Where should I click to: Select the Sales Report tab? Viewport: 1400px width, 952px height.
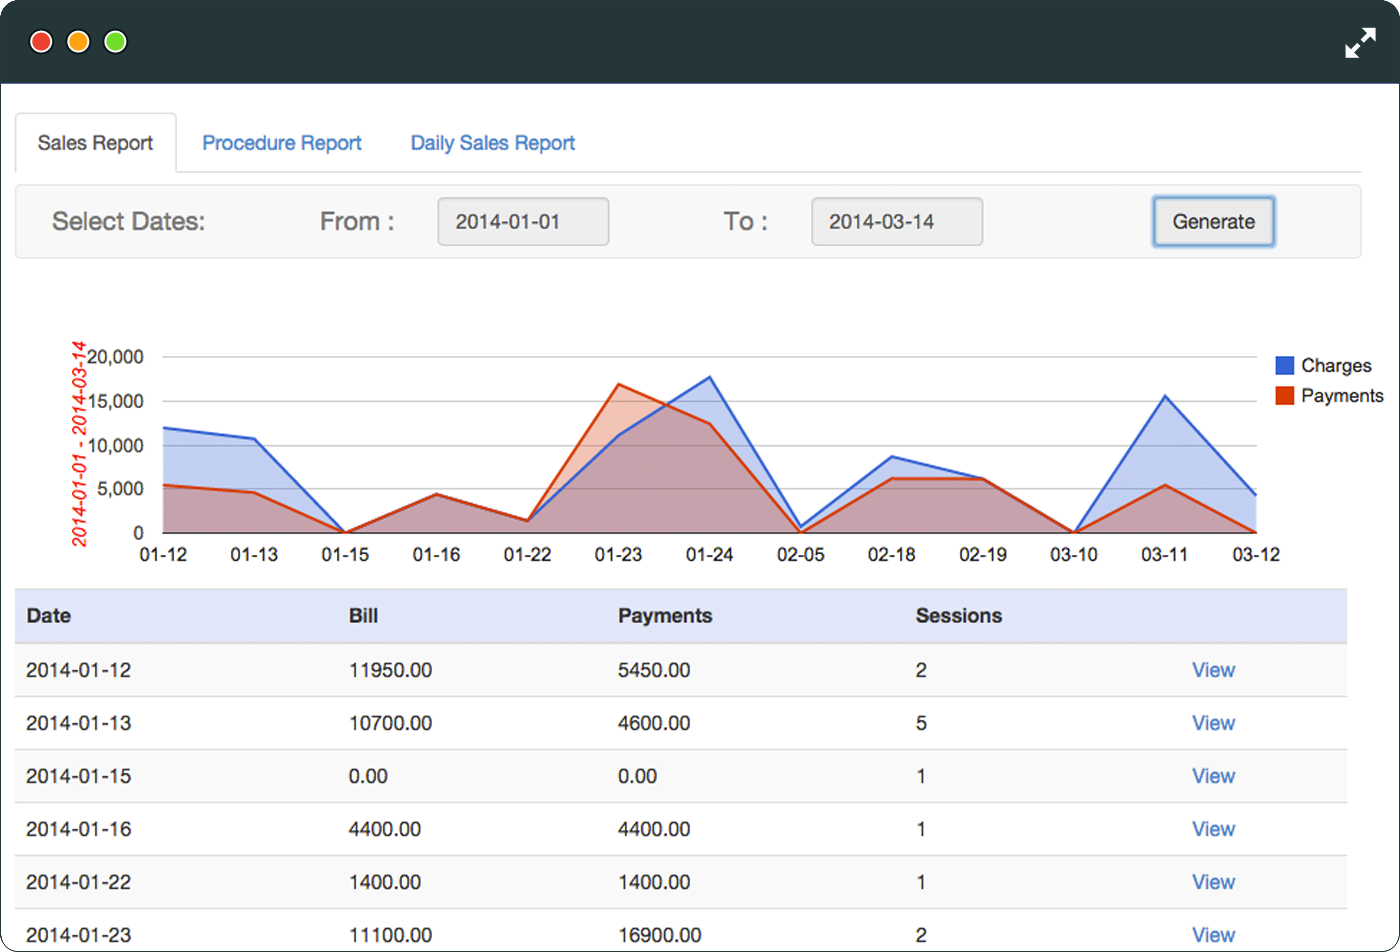click(x=95, y=143)
